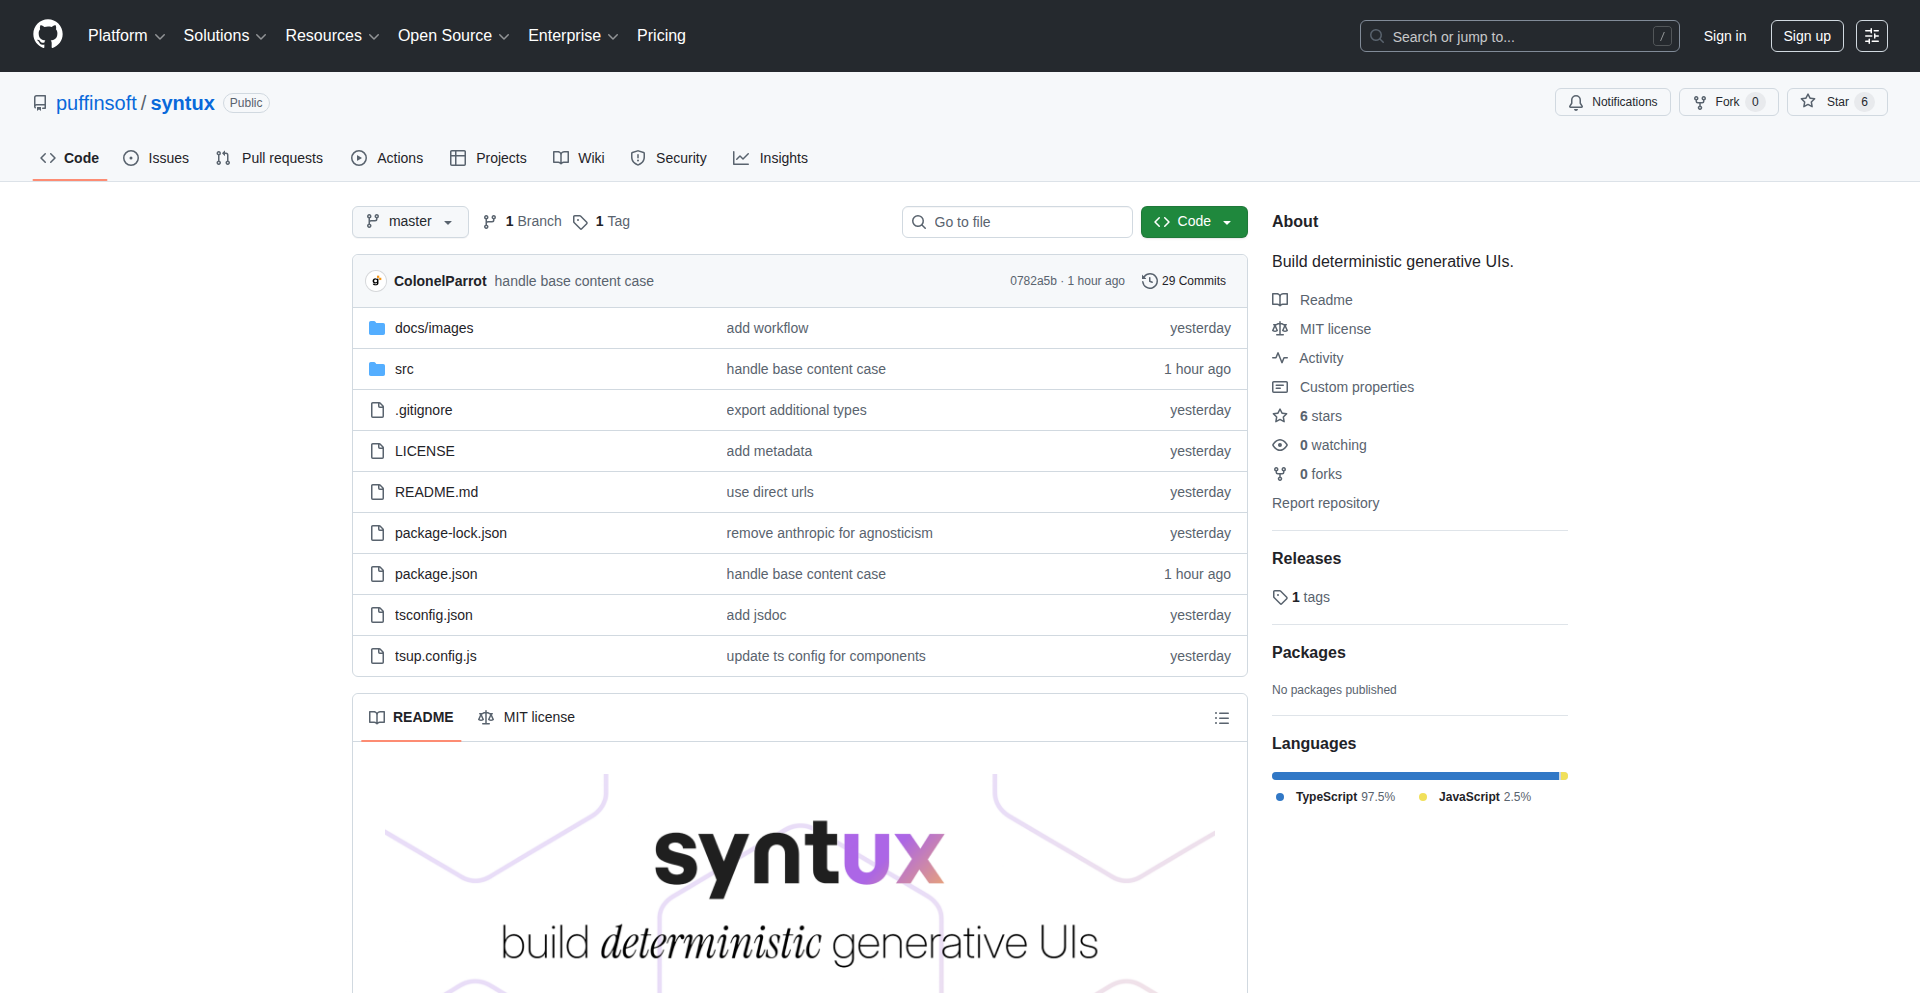
Task: Toggle the README tab in file preview
Action: [x=411, y=717]
